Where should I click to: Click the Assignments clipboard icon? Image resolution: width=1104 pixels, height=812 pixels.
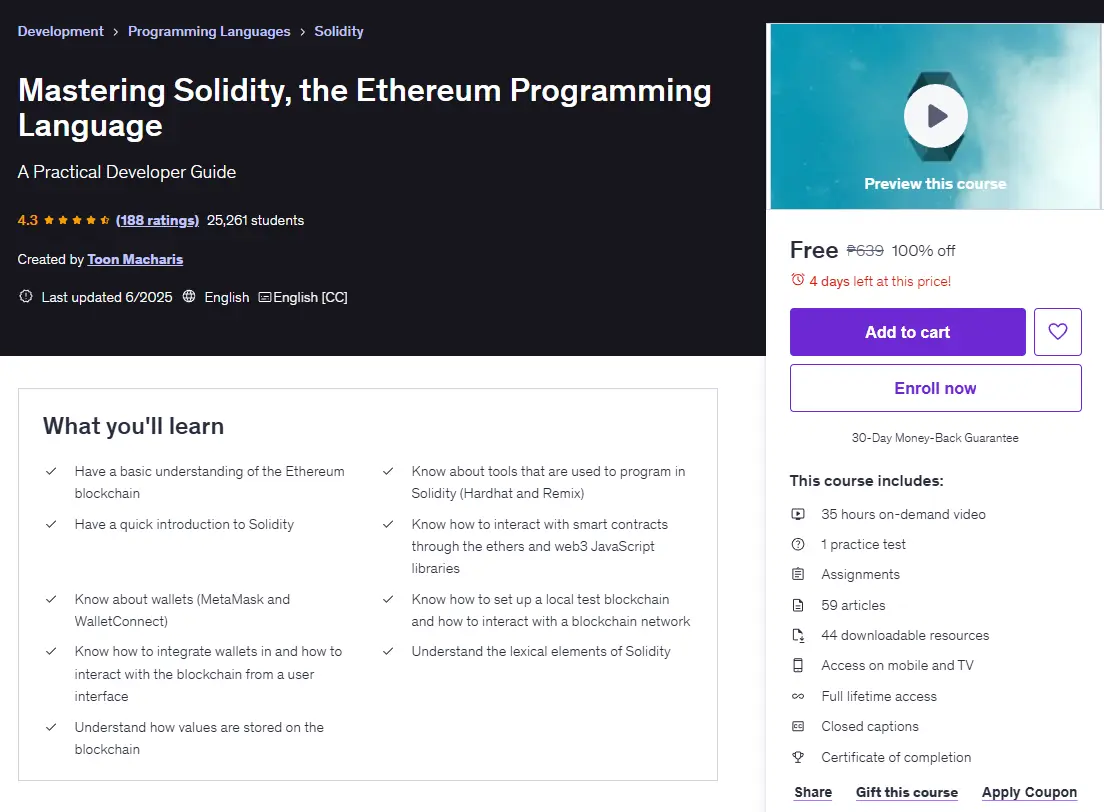click(798, 574)
